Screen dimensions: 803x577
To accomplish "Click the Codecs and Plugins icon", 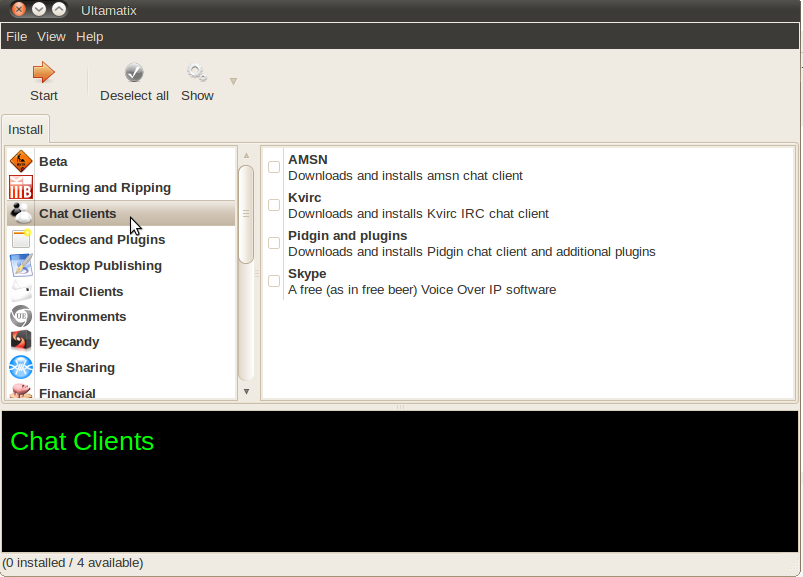I will [x=21, y=239].
